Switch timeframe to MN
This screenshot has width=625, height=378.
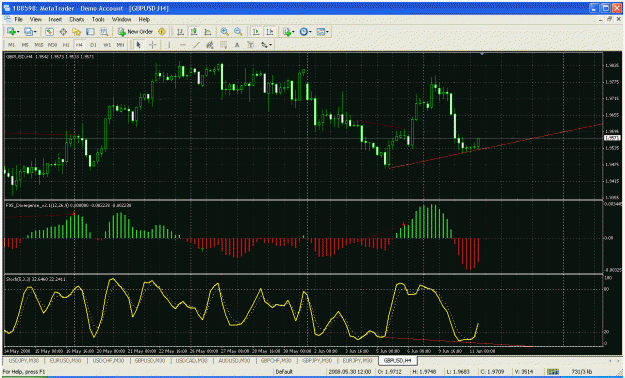point(120,45)
